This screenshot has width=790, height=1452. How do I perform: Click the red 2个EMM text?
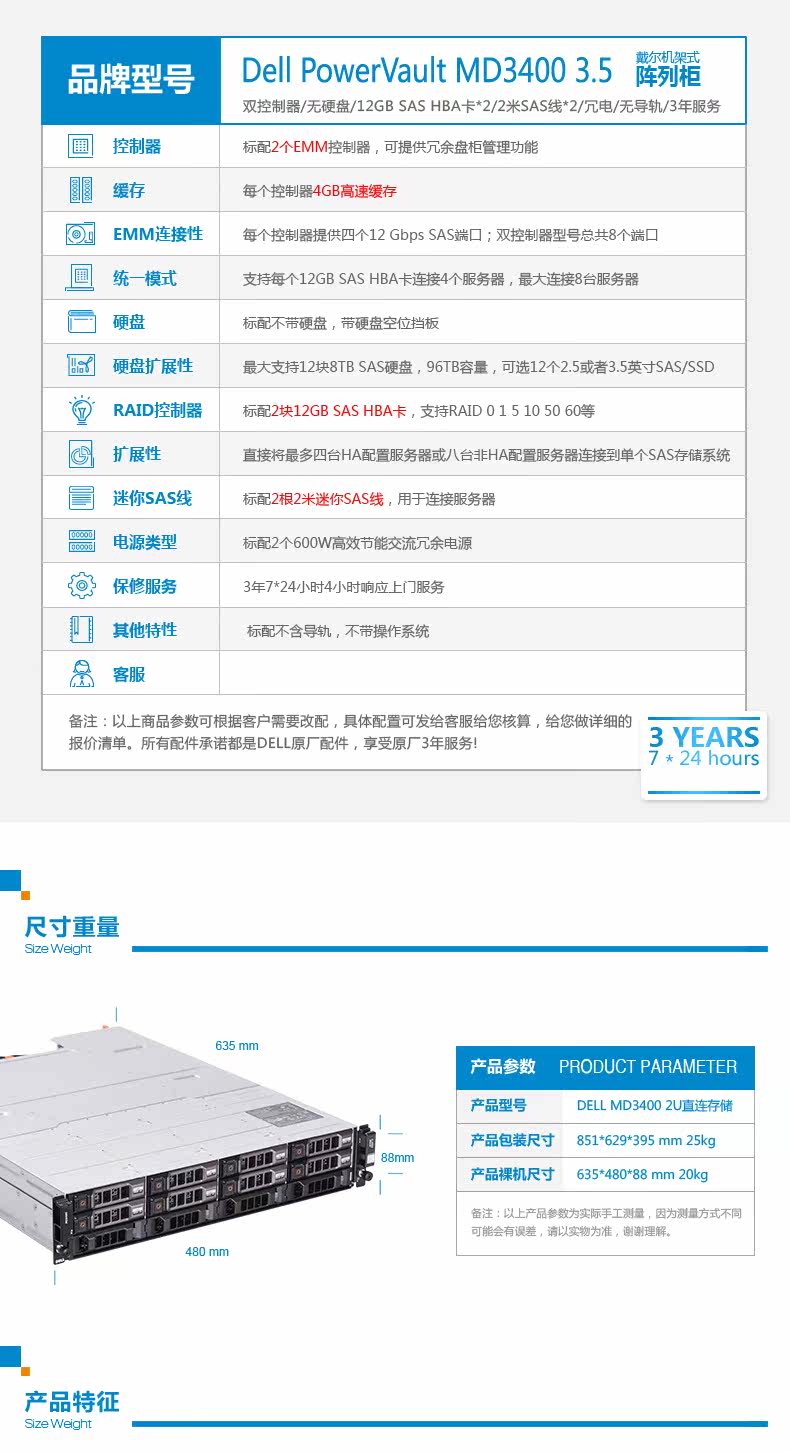[299, 147]
